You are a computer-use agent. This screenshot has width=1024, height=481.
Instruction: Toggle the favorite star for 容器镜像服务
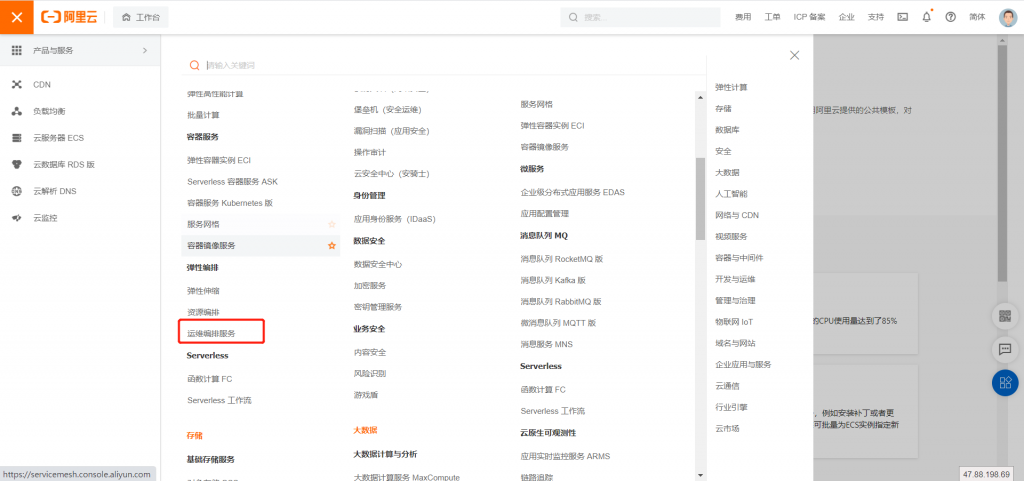(x=332, y=246)
